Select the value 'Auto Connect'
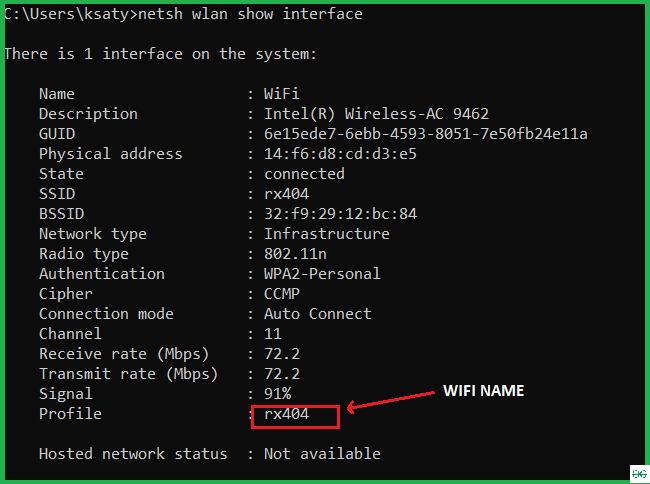 pos(318,314)
